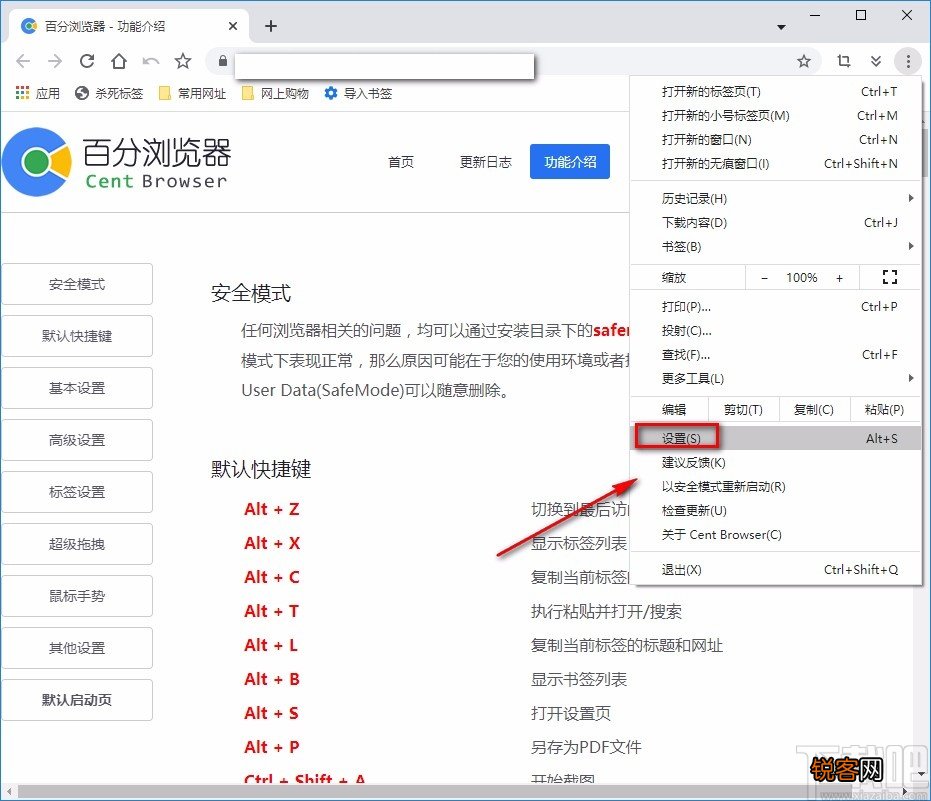Reload the page with refresh icon

pos(87,61)
